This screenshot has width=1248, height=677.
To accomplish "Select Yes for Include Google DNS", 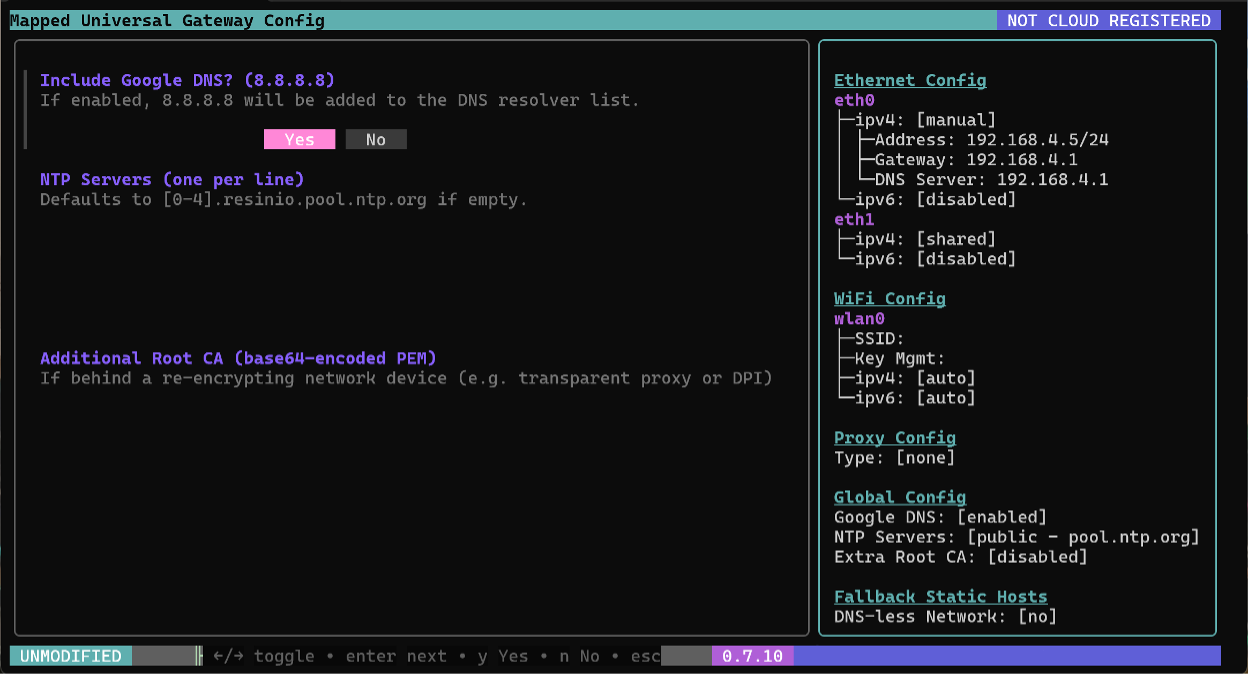I will pos(299,140).
